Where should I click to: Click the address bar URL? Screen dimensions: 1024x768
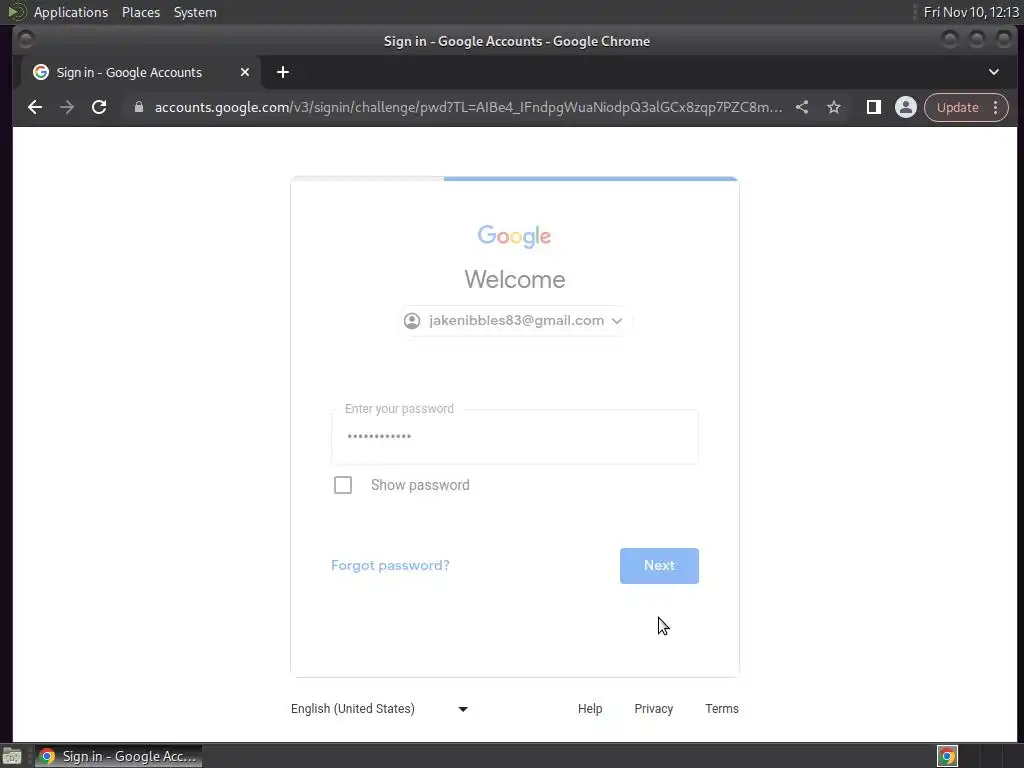(x=468, y=107)
